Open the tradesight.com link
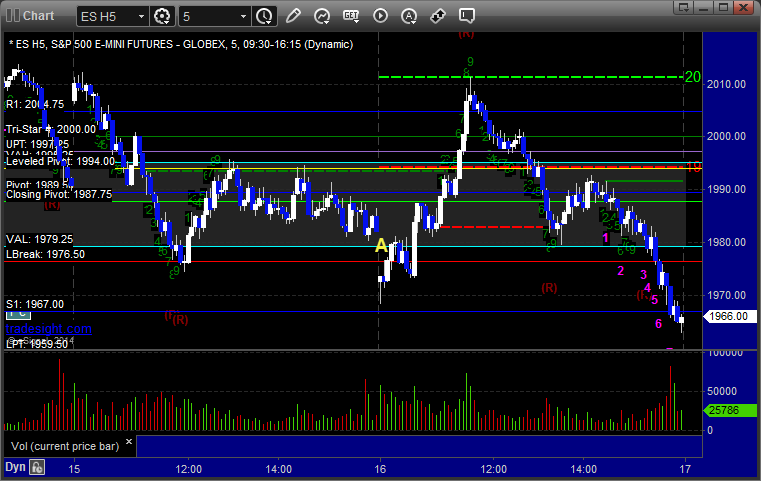Screen dimensions: 761x481 [49, 329]
